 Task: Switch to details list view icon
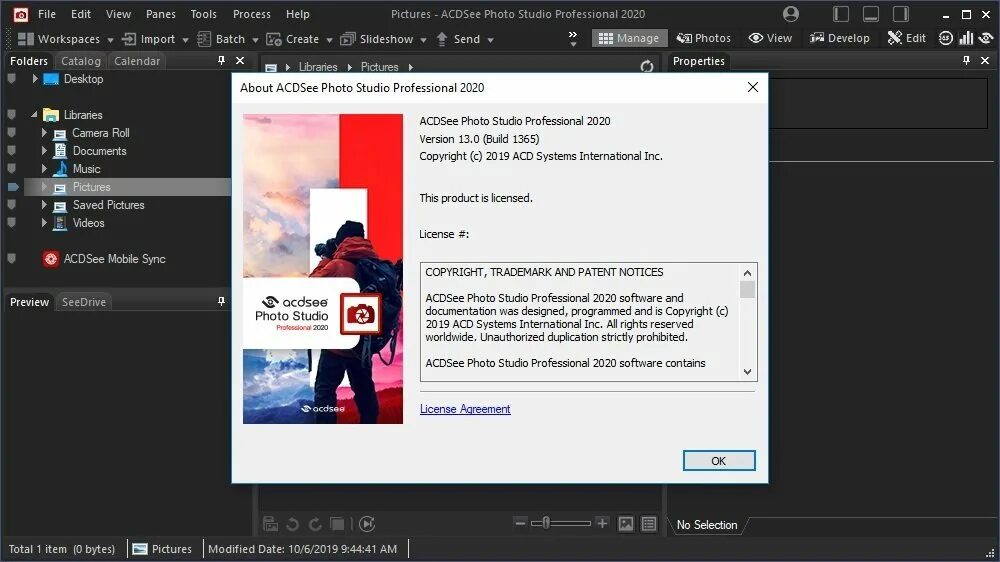tap(649, 524)
